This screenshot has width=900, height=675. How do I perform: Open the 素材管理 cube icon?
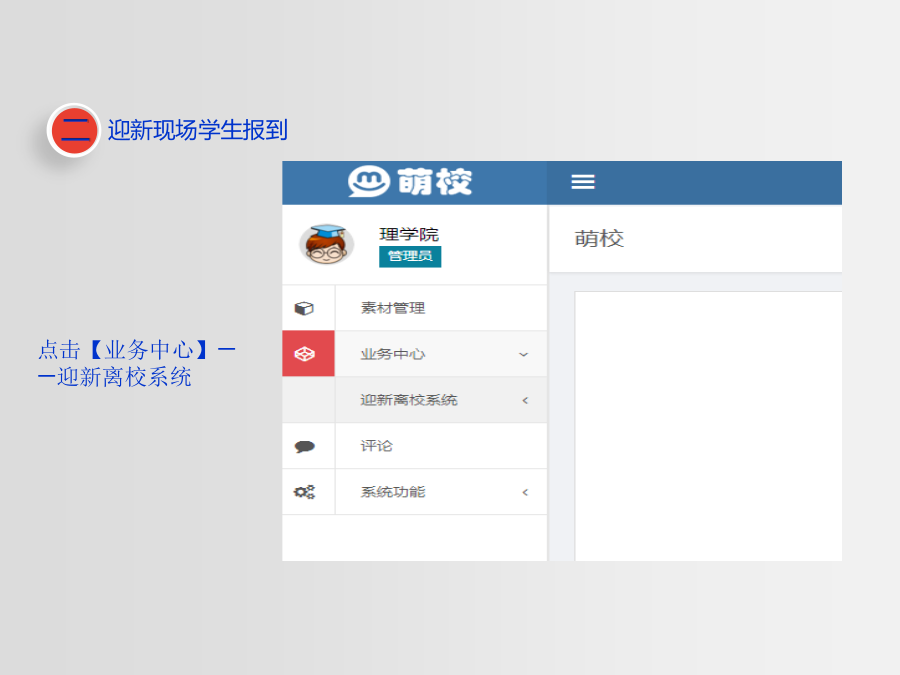coord(304,308)
